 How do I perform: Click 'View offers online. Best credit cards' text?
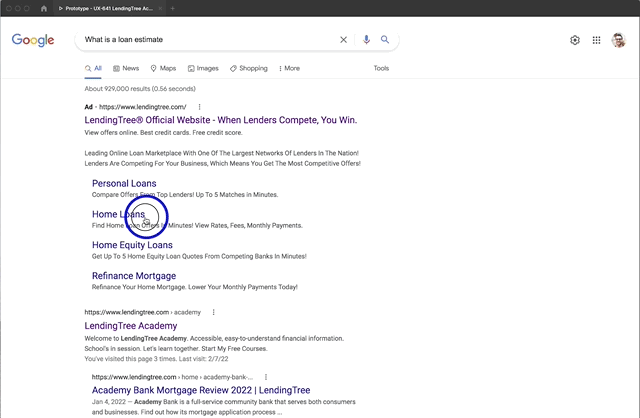tap(163, 133)
